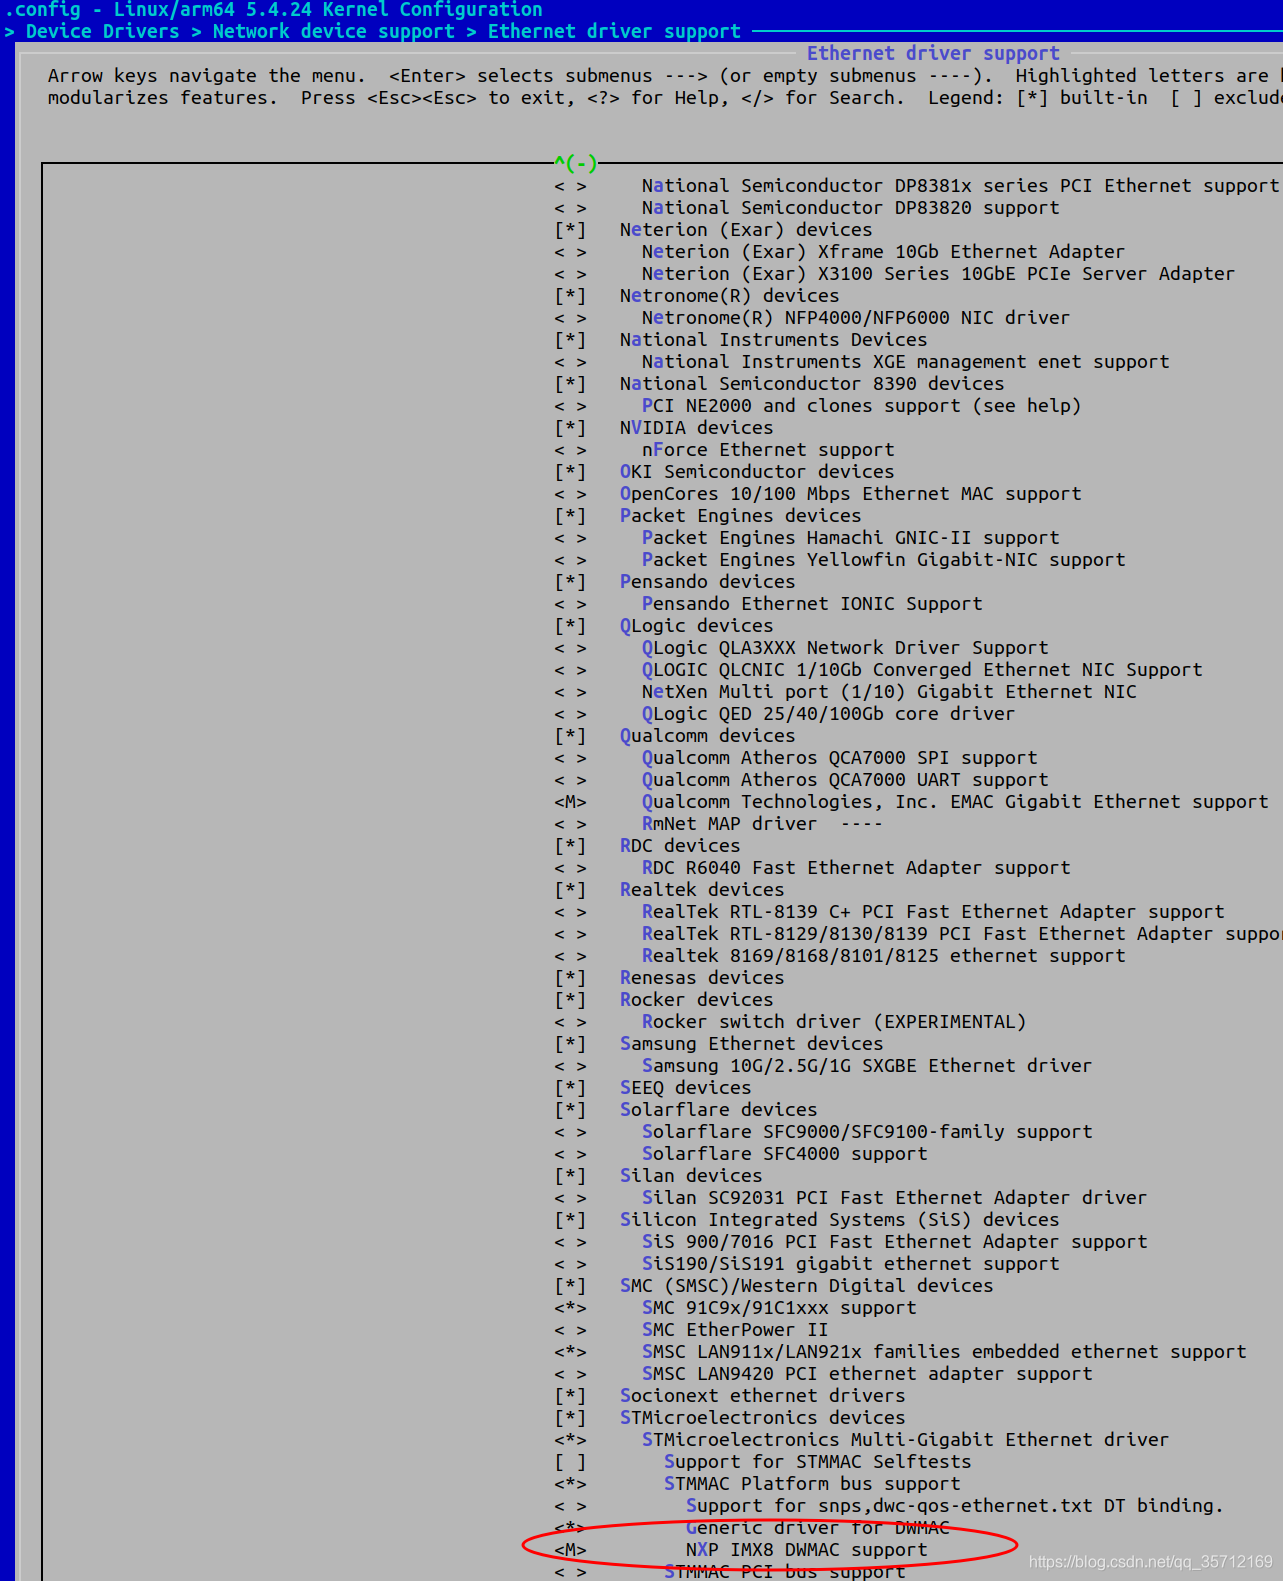Select Qualcomm Atheros QCA7000 SPI support
1283x1581 pixels.
point(839,758)
